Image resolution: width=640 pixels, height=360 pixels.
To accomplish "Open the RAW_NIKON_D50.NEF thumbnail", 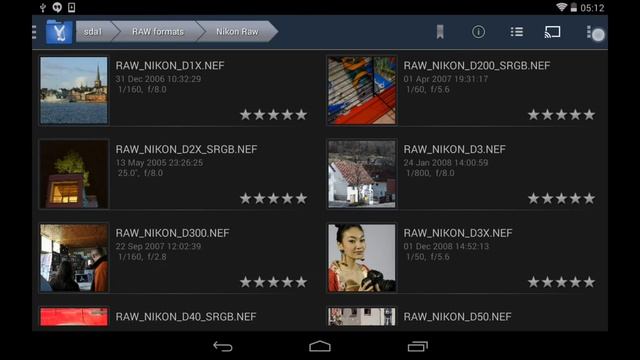I will point(362,317).
